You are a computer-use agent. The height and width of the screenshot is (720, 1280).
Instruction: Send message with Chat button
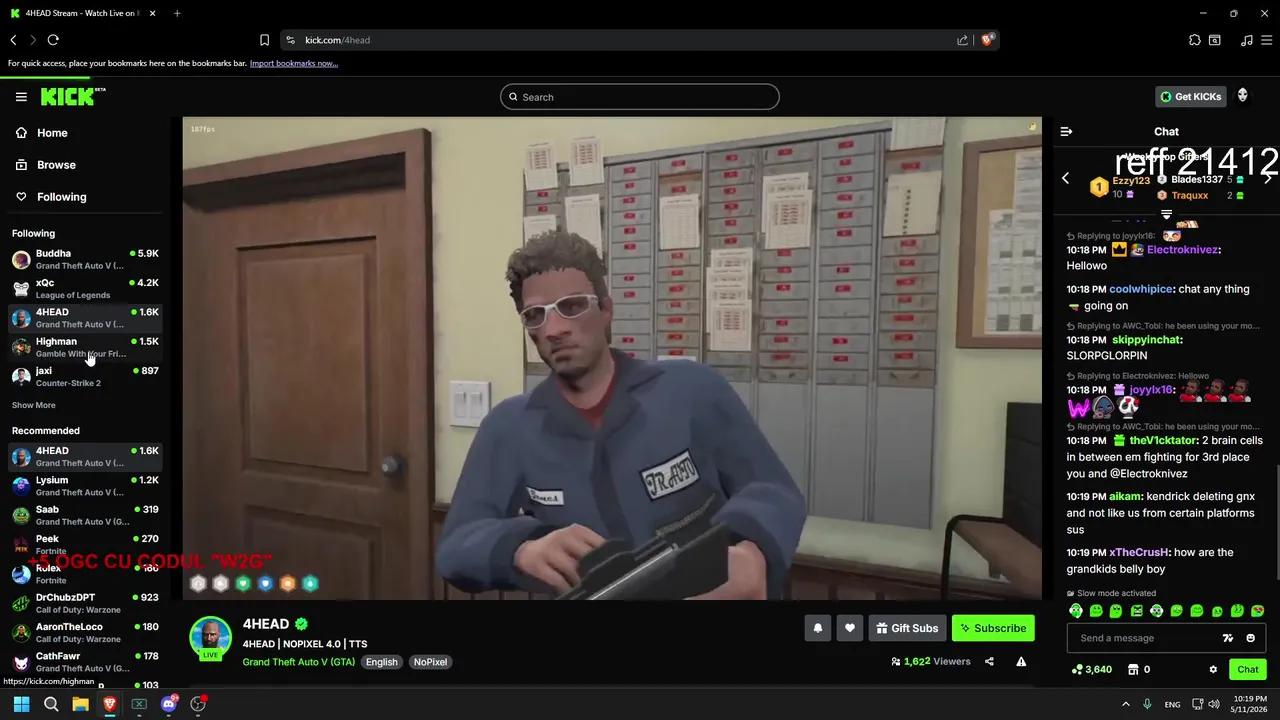pos(1248,669)
